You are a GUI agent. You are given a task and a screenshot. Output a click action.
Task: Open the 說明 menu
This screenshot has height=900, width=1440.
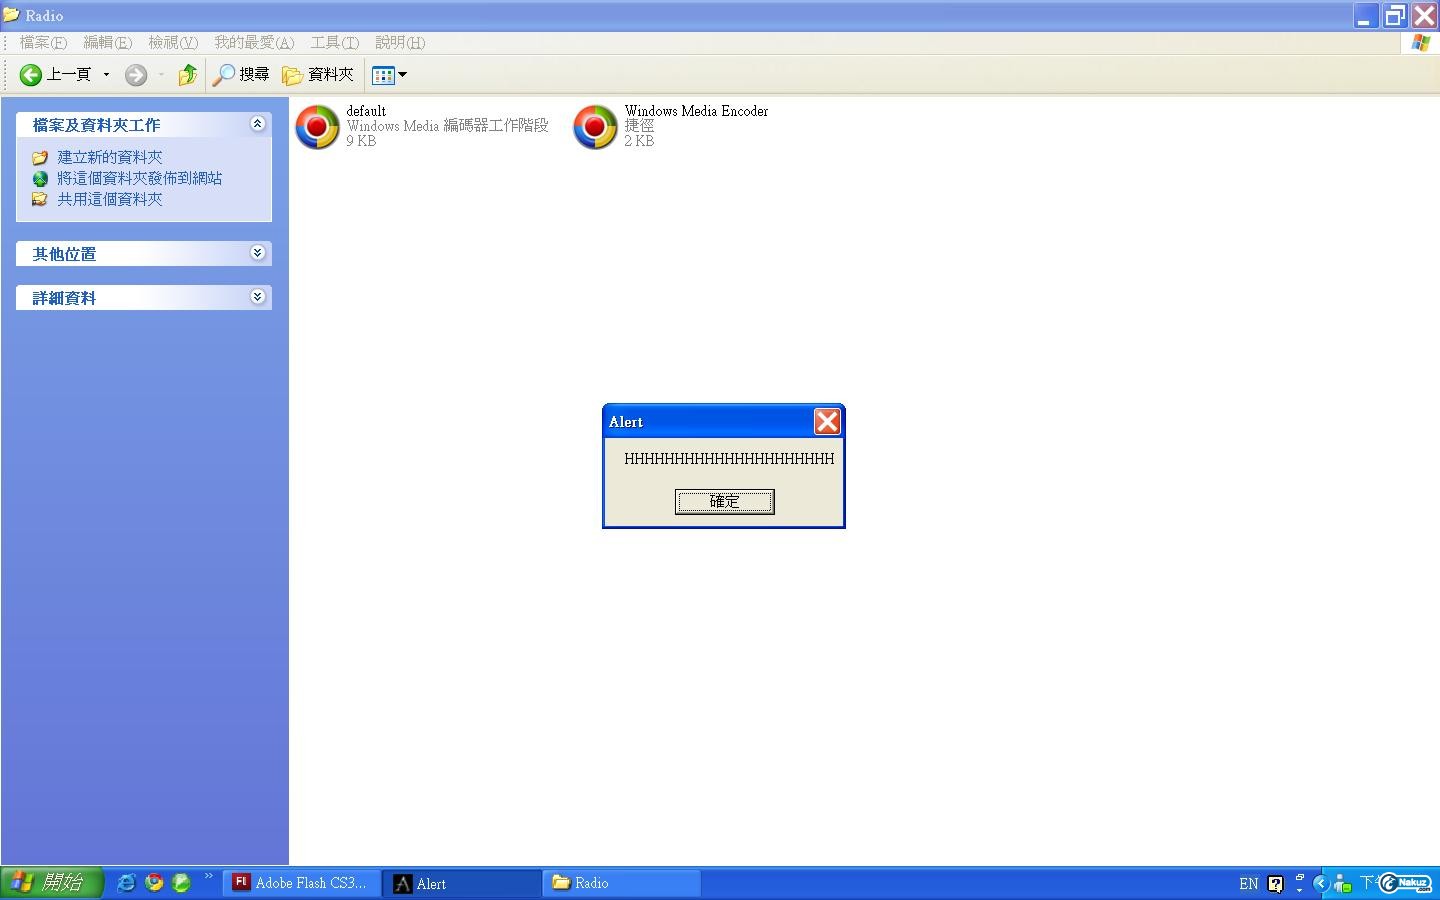pyautogui.click(x=400, y=42)
